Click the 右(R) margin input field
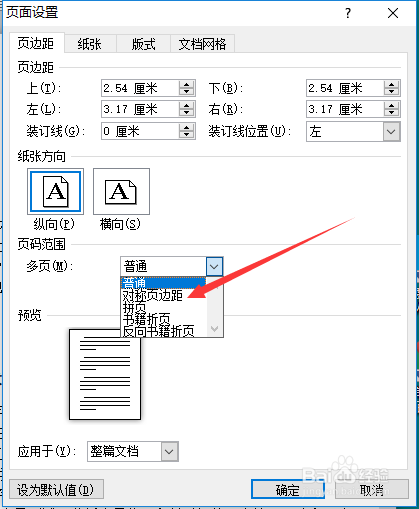Viewport: 419px width, 509px height. click(x=345, y=109)
